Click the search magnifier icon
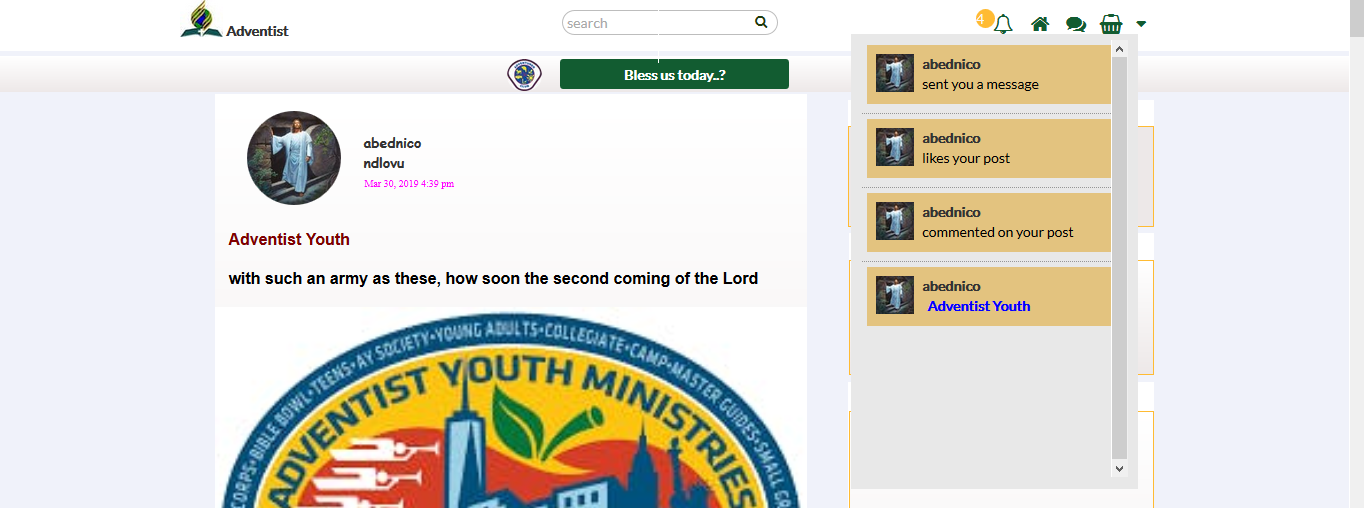Screen dimensions: 1364x508 pyautogui.click(x=761, y=22)
